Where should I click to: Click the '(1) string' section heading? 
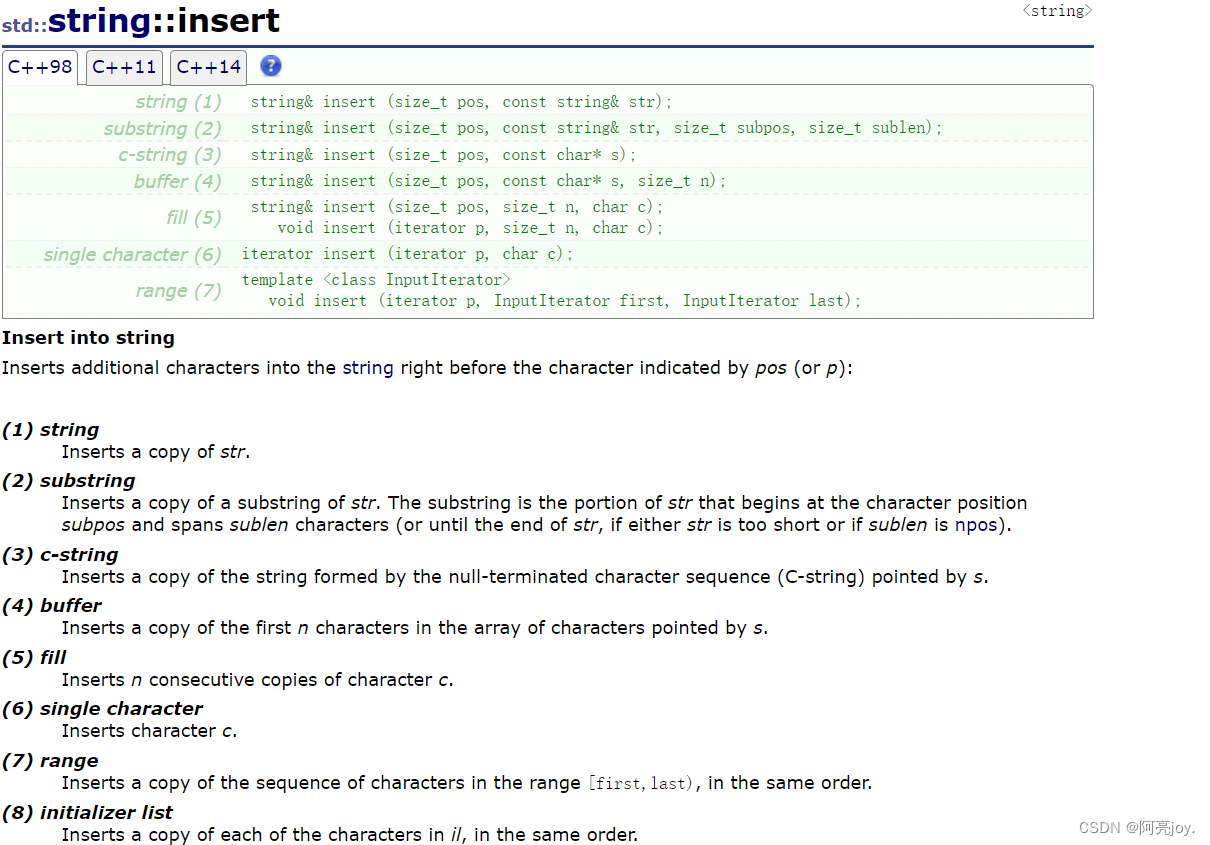click(51, 430)
